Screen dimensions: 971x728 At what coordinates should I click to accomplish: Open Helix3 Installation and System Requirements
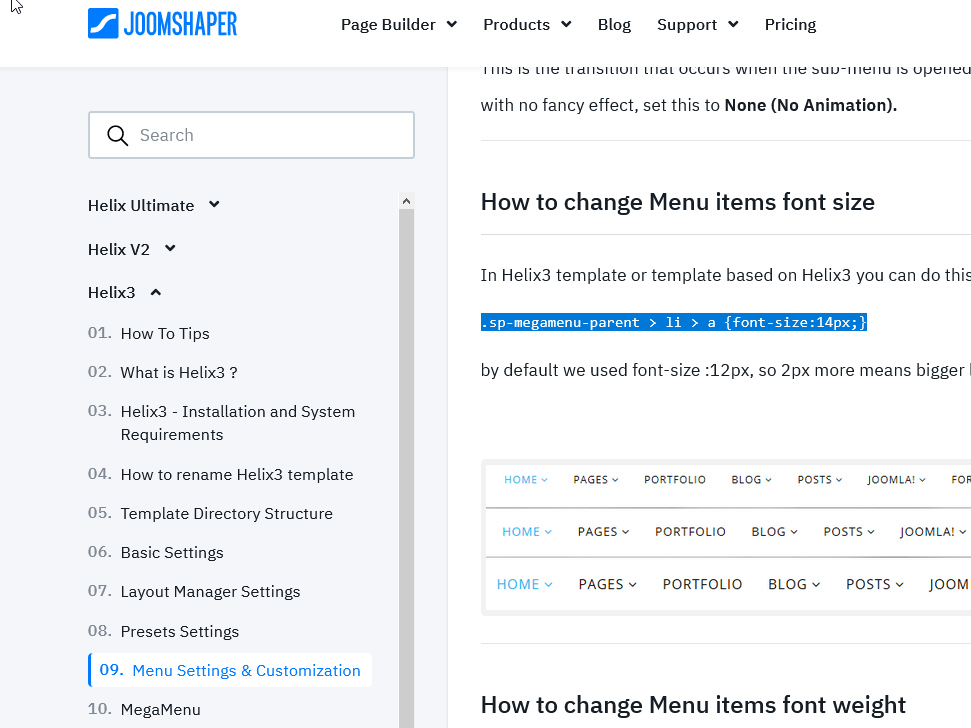pos(237,423)
